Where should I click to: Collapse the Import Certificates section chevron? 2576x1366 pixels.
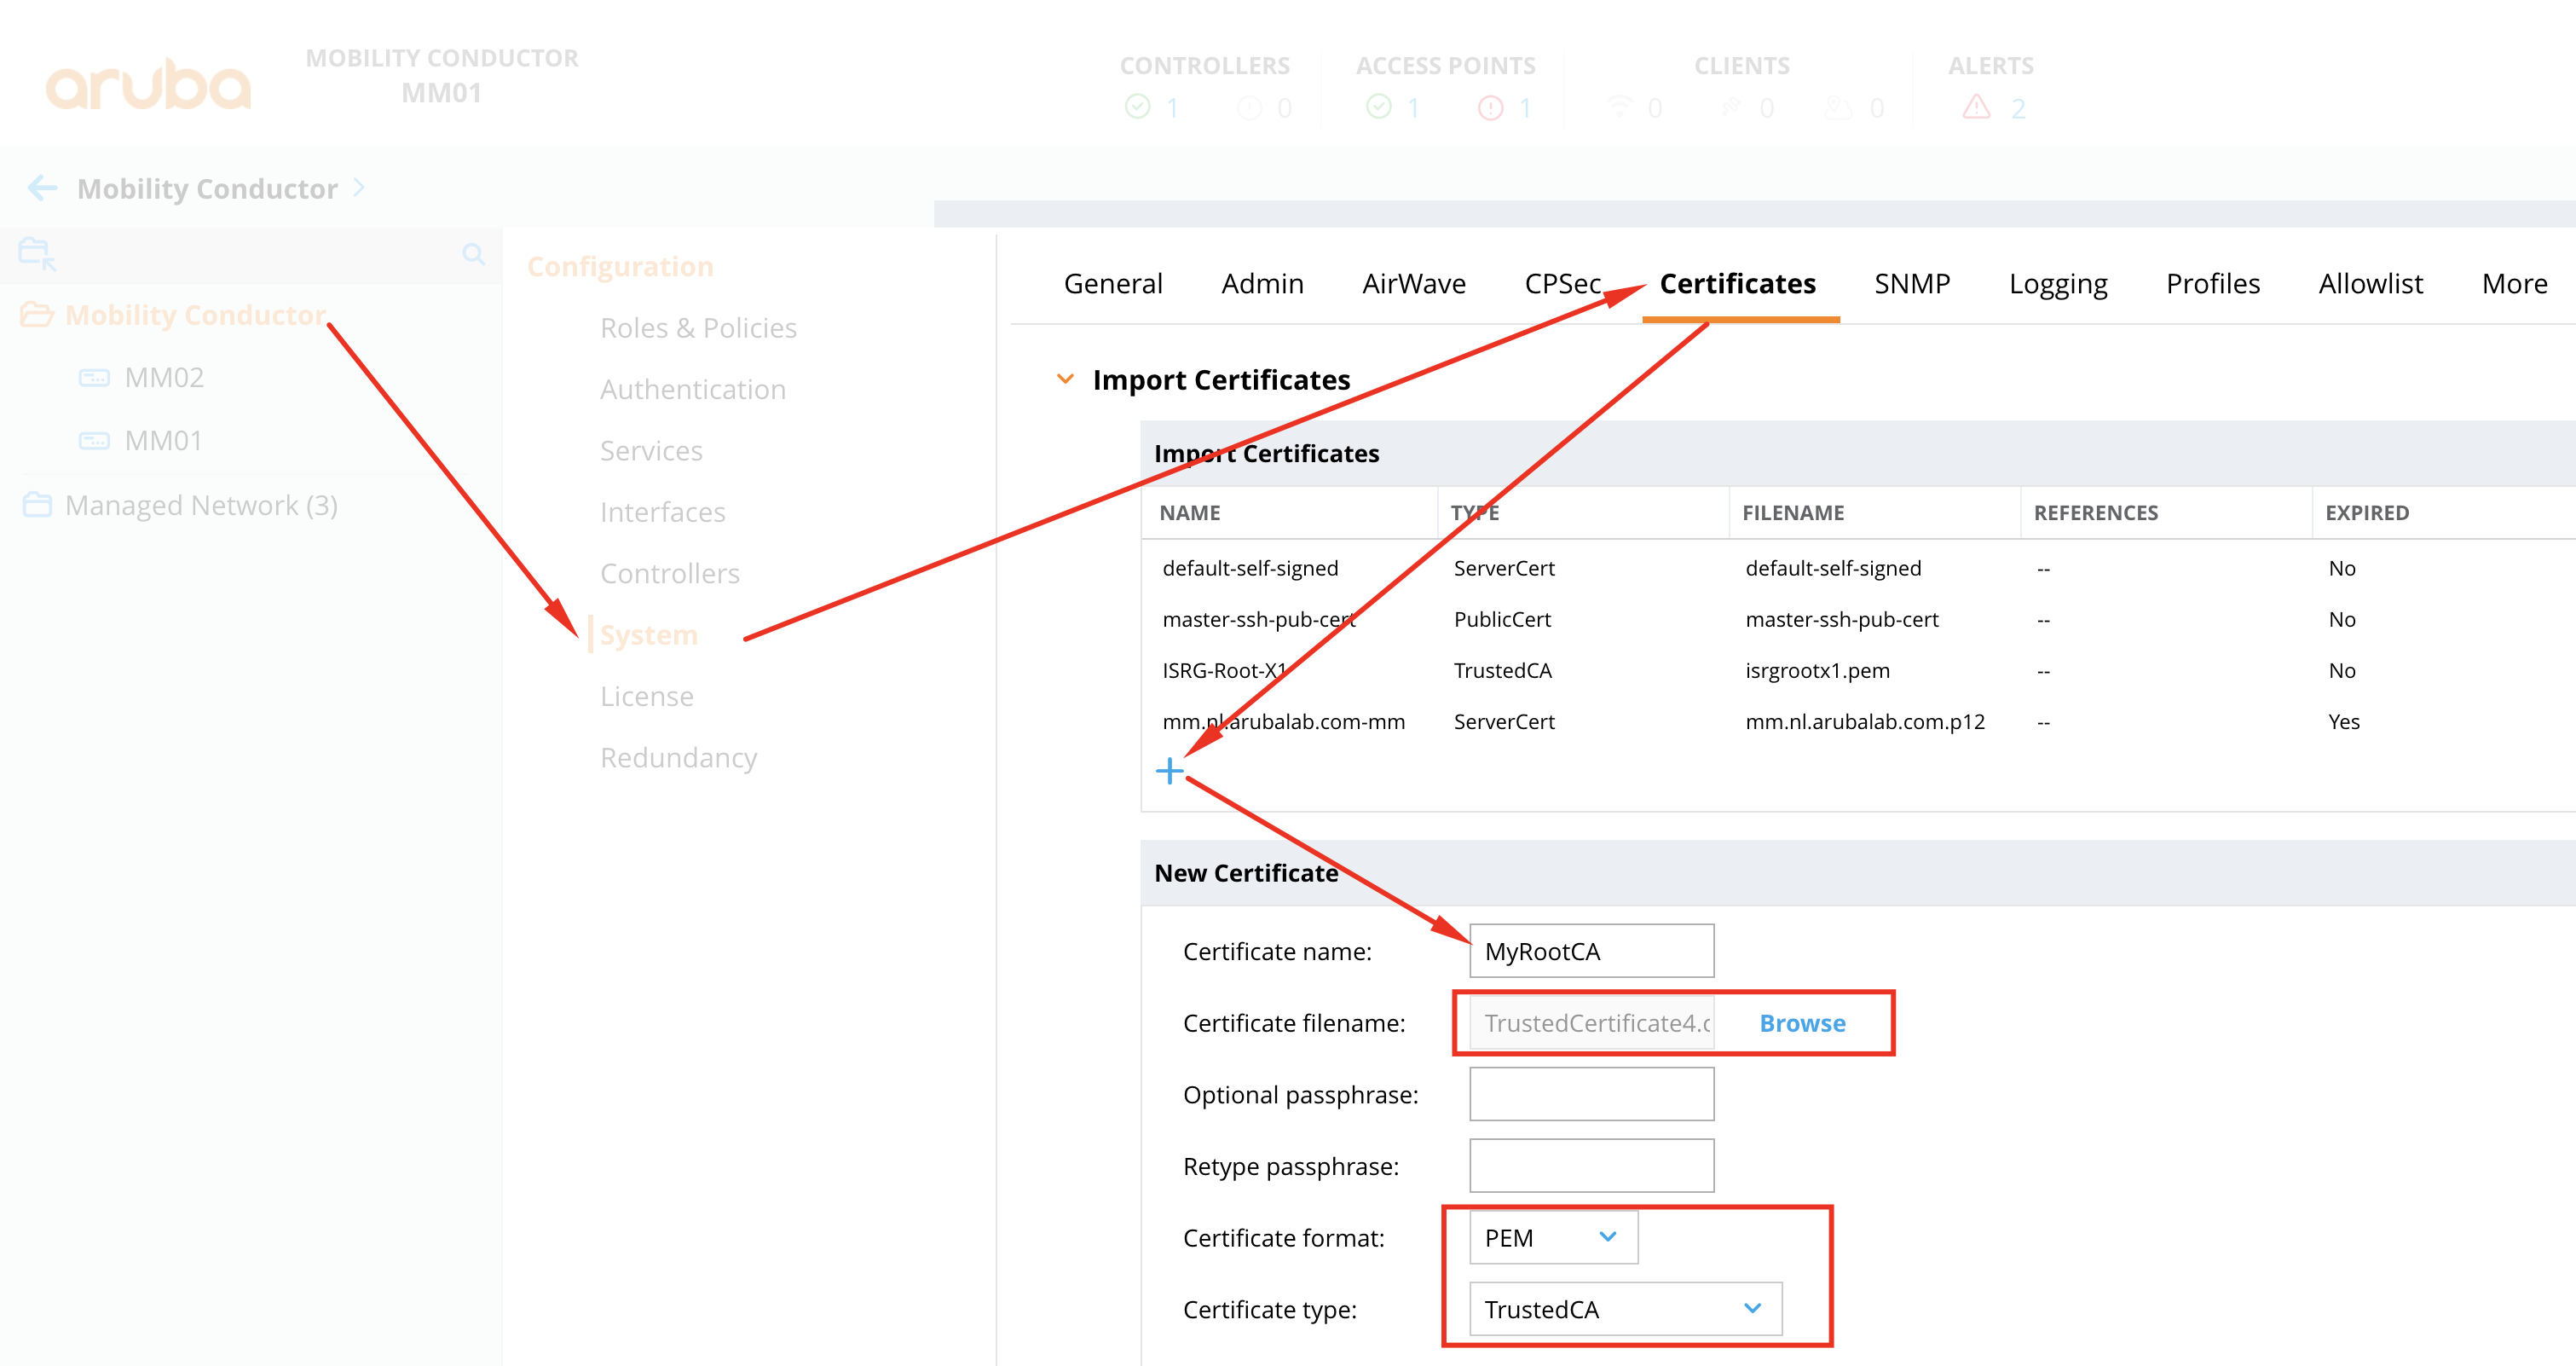click(x=1065, y=379)
